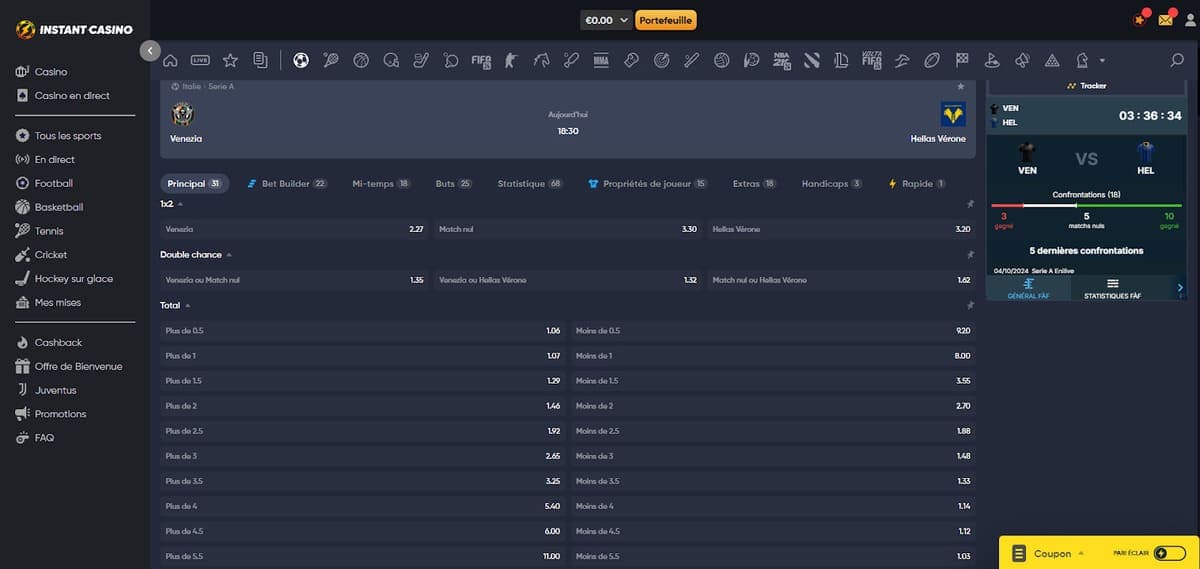Switch to the Principal tab
1200x569 pixels.
[194, 184]
